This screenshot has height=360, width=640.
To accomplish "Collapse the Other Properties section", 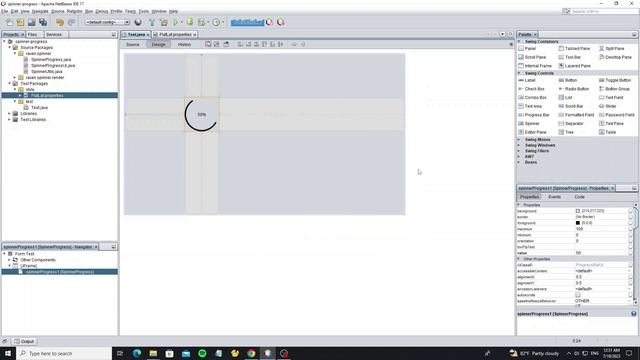I will [x=519, y=259].
